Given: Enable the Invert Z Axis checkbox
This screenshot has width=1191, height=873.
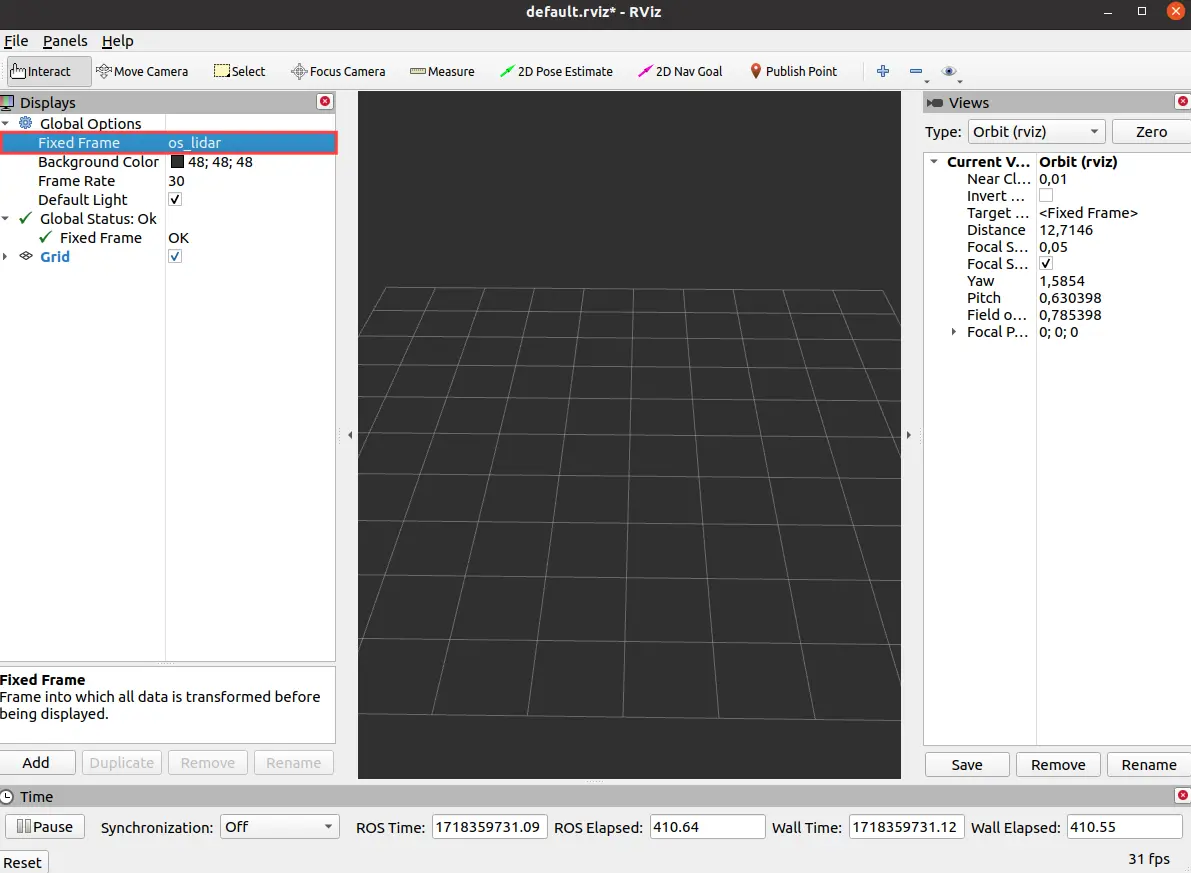Looking at the screenshot, I should pyautogui.click(x=1046, y=196).
